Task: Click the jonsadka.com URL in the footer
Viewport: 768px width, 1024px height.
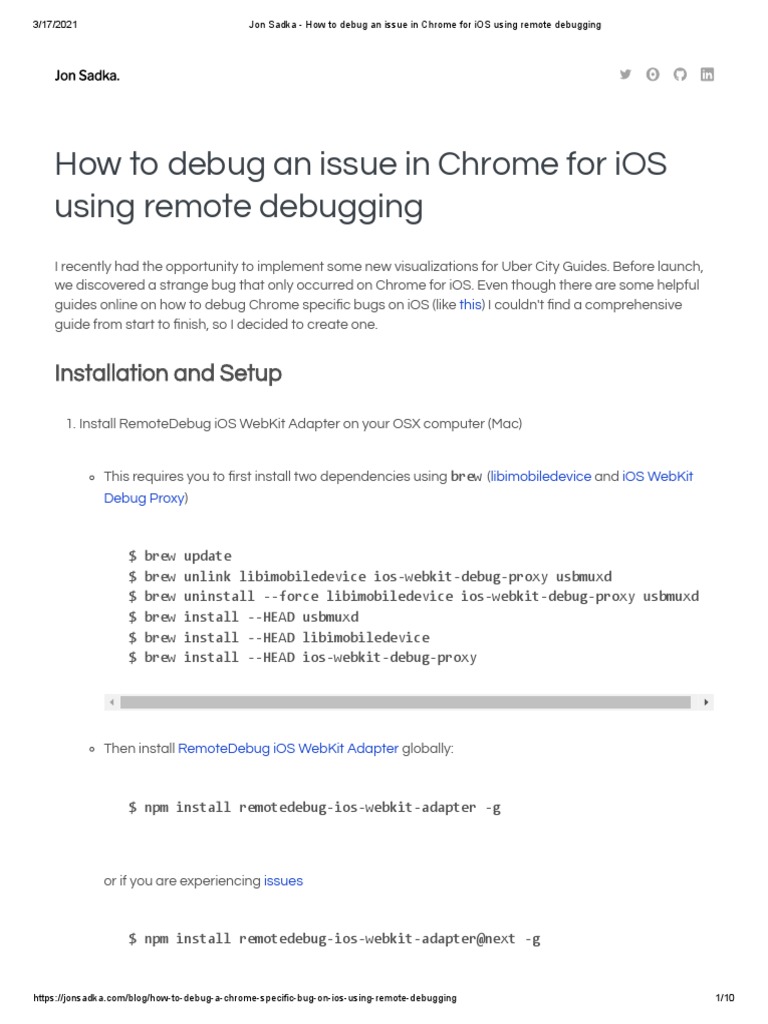Action: pyautogui.click(x=245, y=998)
